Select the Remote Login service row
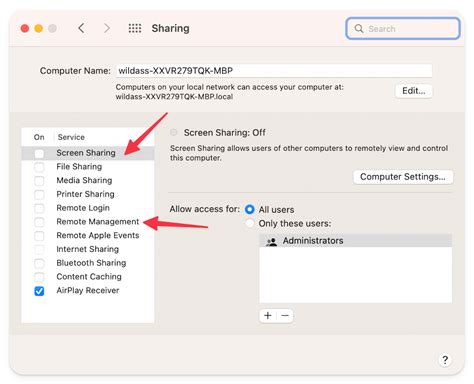The width and height of the screenshot is (474, 384). tap(88, 208)
